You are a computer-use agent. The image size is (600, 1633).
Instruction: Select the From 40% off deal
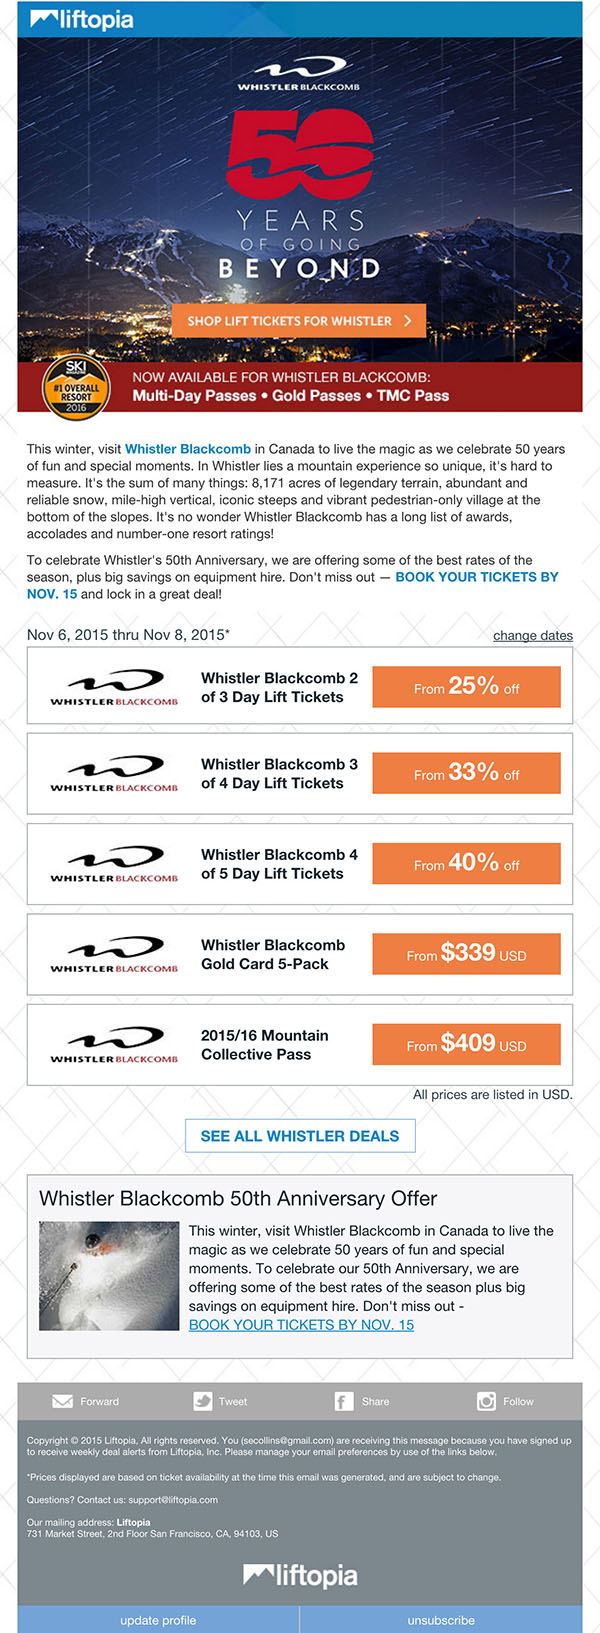466,863
